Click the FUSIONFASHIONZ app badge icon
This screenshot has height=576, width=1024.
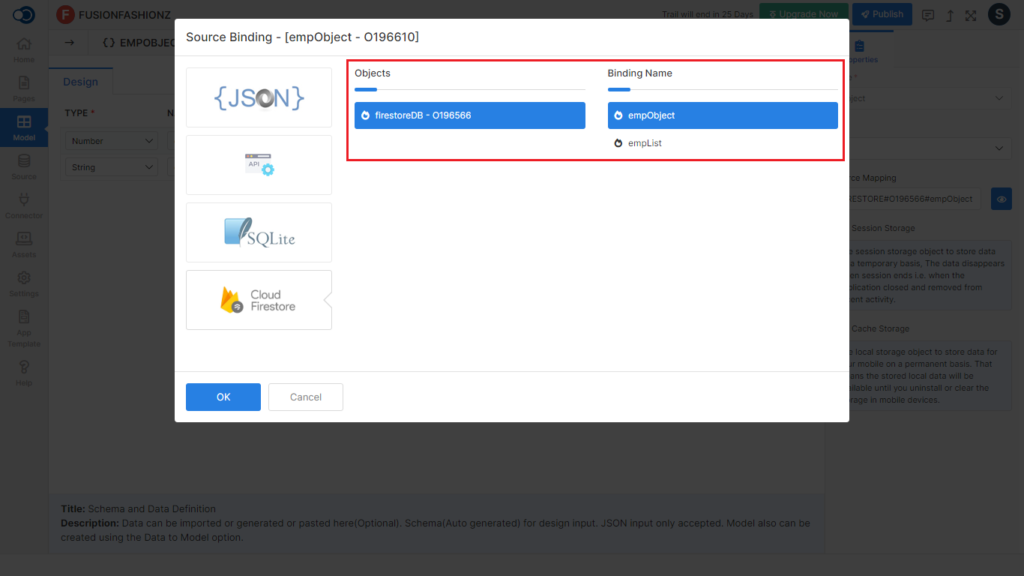pyautogui.click(x=65, y=14)
